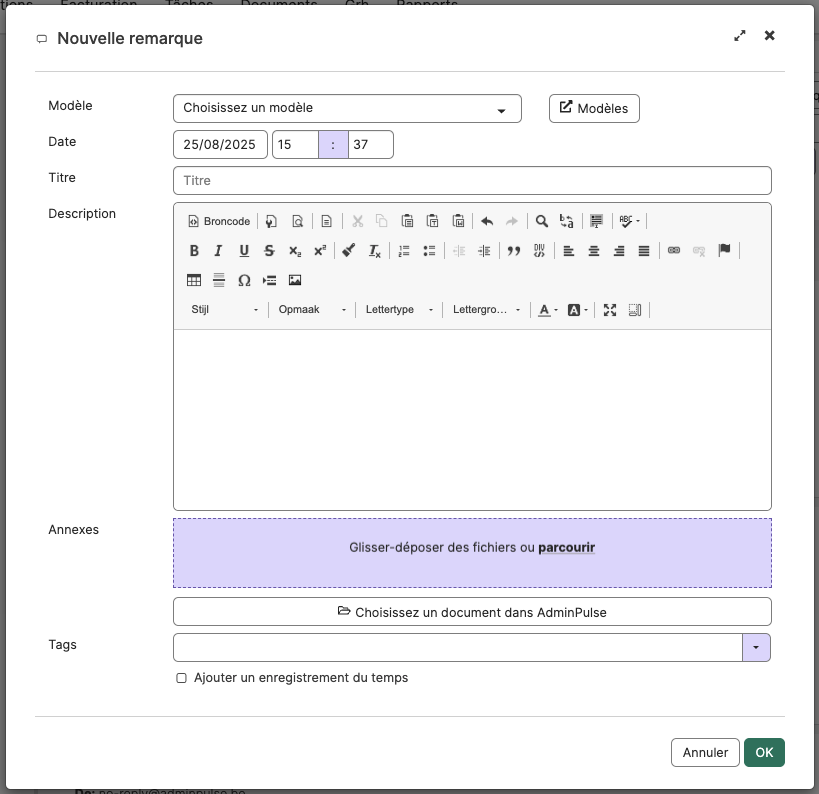This screenshot has height=794, width=819.
Task: Expand the Tags dropdown arrow
Action: coord(756,648)
